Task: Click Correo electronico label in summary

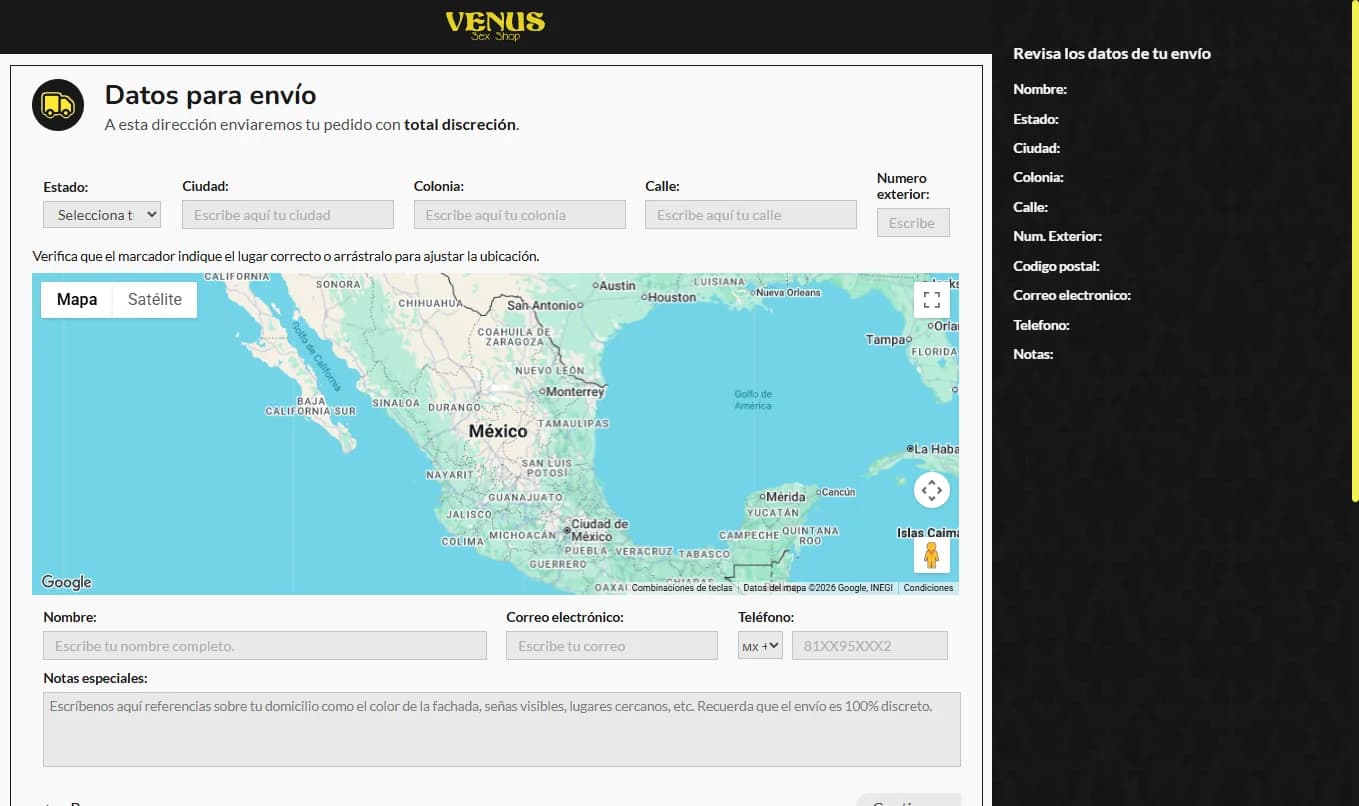Action: point(1072,295)
